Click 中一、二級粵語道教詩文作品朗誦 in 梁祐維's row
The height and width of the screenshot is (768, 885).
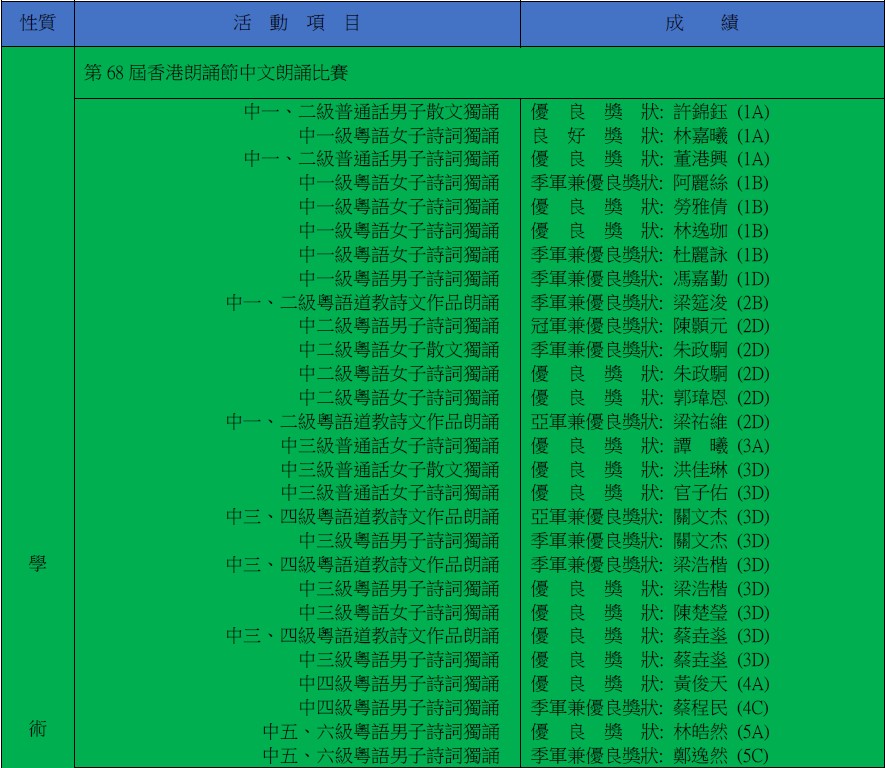point(362,422)
